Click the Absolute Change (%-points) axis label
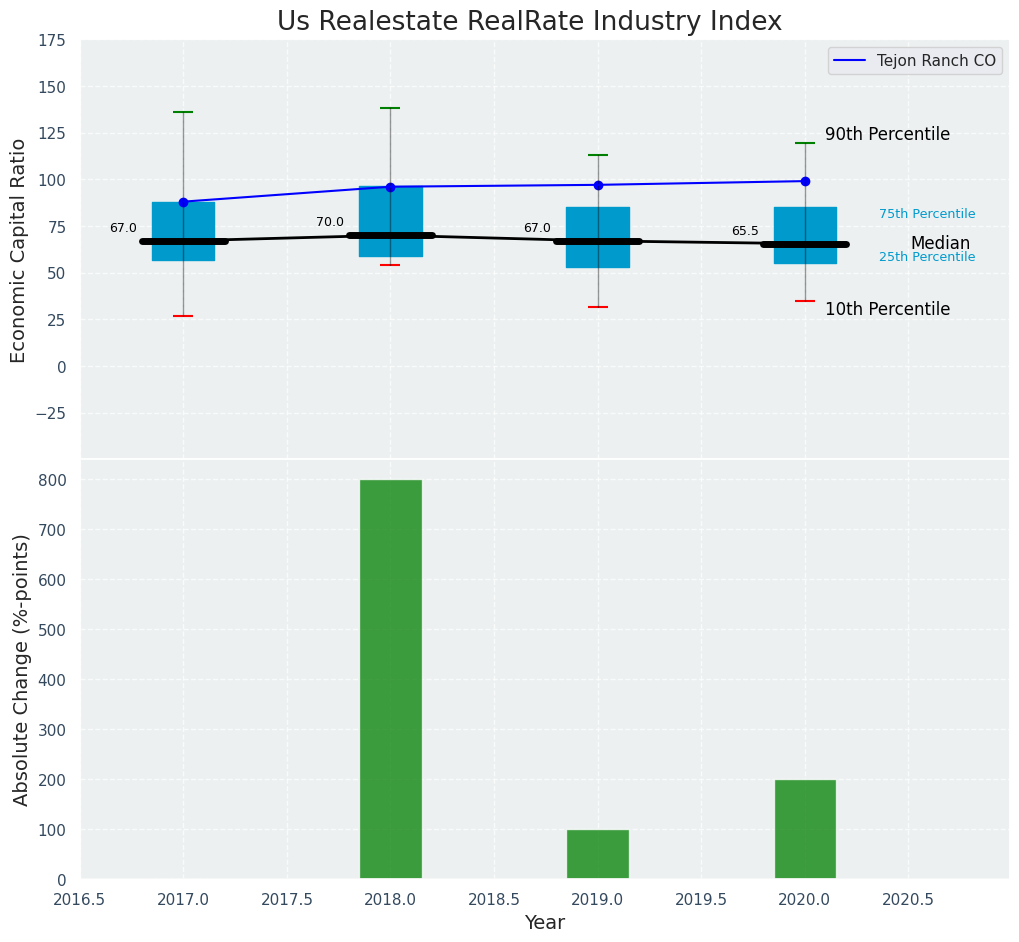The height and width of the screenshot is (942, 1019). point(21,669)
